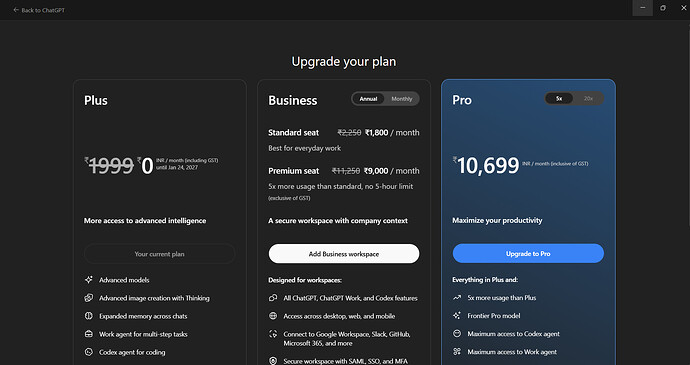
Task: Click the Pro plan title
Action: tap(462, 100)
